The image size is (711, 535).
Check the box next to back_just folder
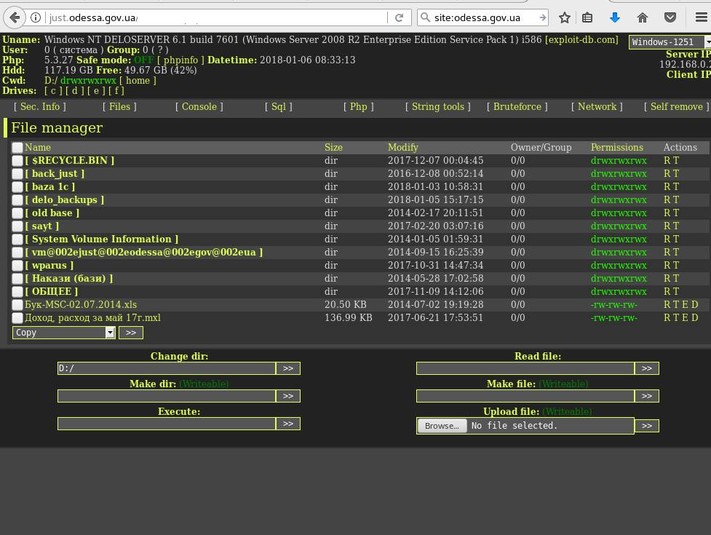[x=17, y=174]
